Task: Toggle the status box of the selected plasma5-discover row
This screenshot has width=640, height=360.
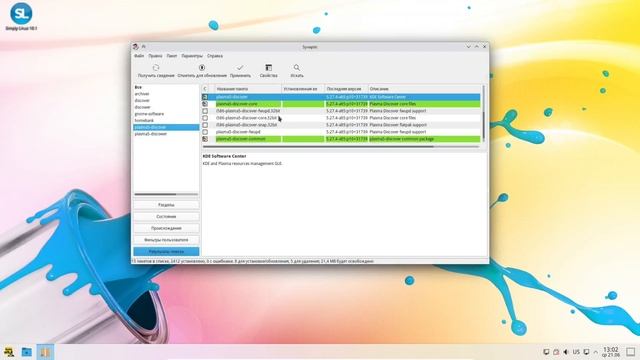Action: (205, 97)
